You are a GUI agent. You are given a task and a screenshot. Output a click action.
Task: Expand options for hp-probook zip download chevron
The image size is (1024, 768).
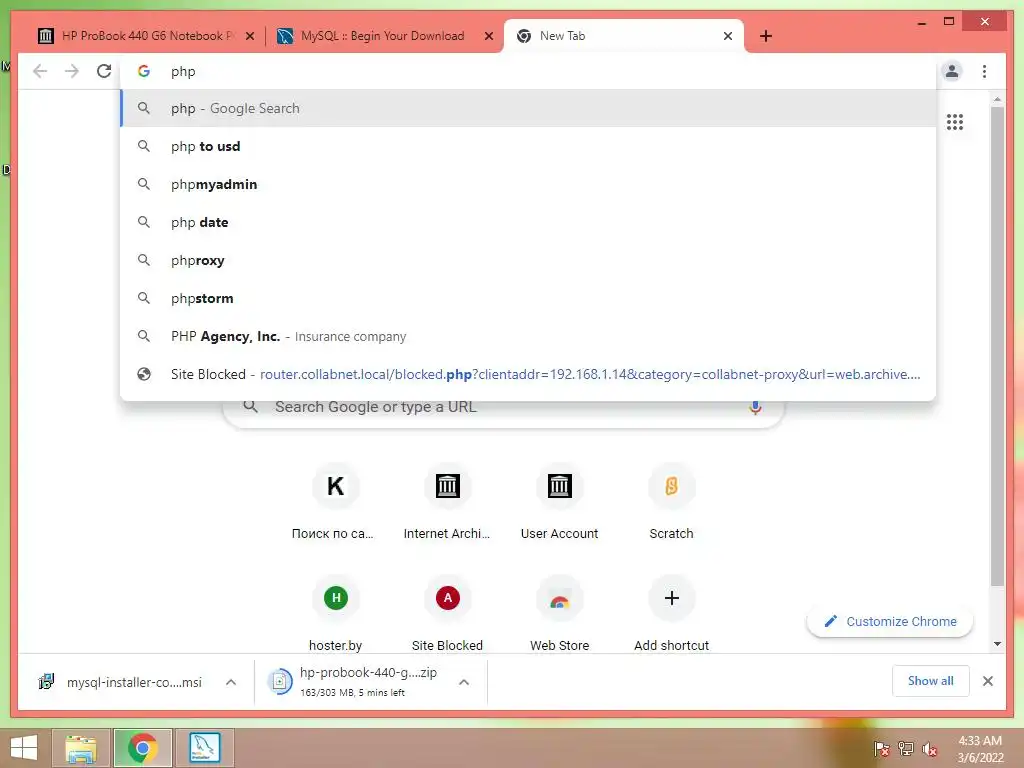pyautogui.click(x=464, y=682)
